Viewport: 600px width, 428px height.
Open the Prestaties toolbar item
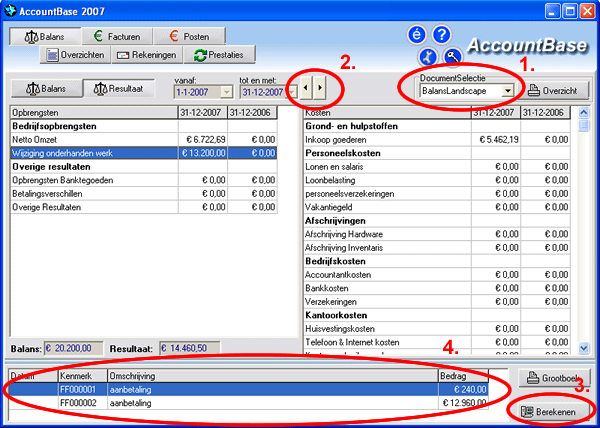coord(224,55)
